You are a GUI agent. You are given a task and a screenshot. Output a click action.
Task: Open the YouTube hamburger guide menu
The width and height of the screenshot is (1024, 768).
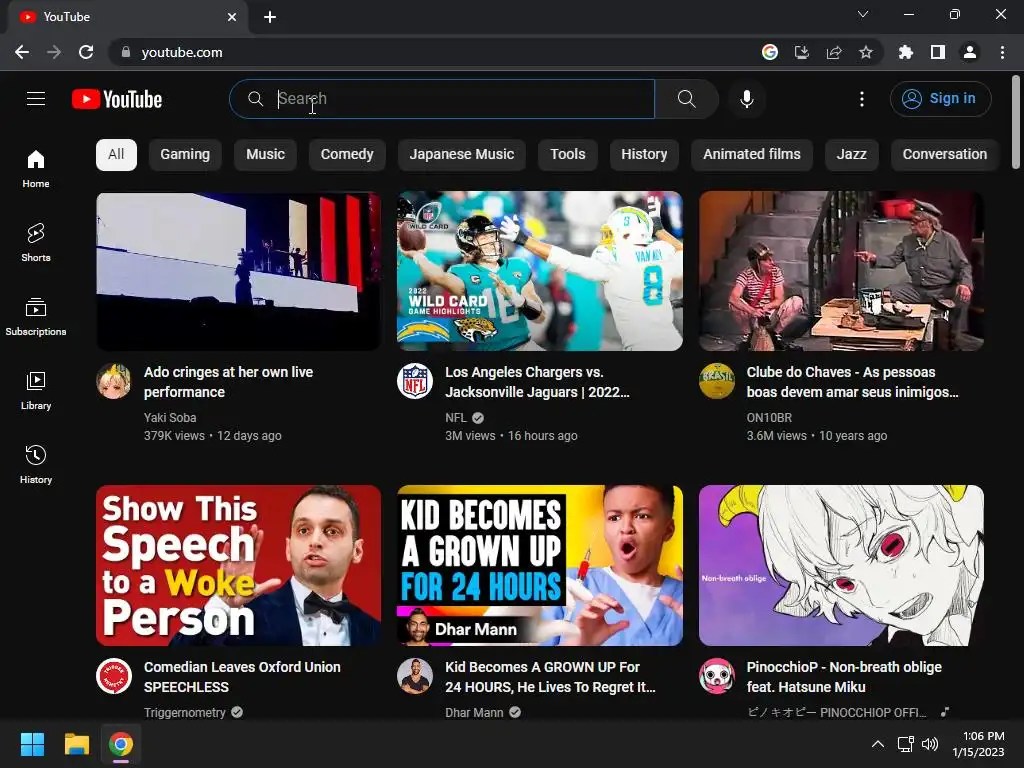(36, 99)
